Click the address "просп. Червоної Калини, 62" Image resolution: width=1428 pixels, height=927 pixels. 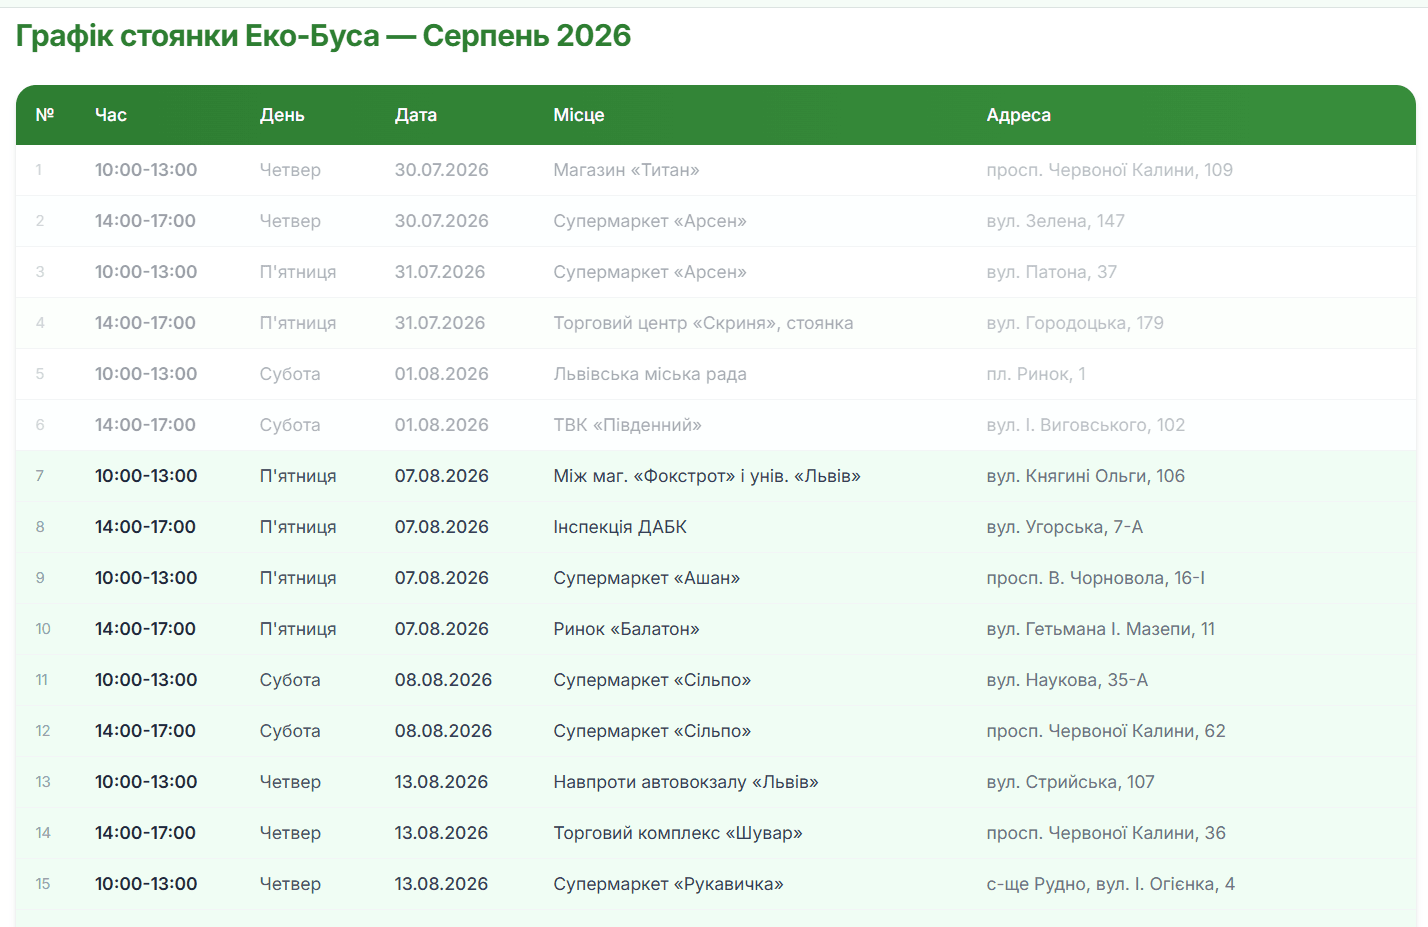(1106, 731)
